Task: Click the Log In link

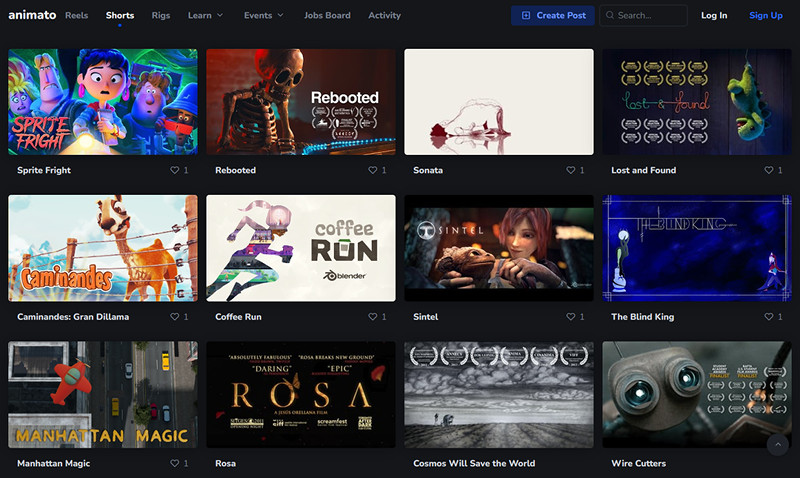Action: 714,16
